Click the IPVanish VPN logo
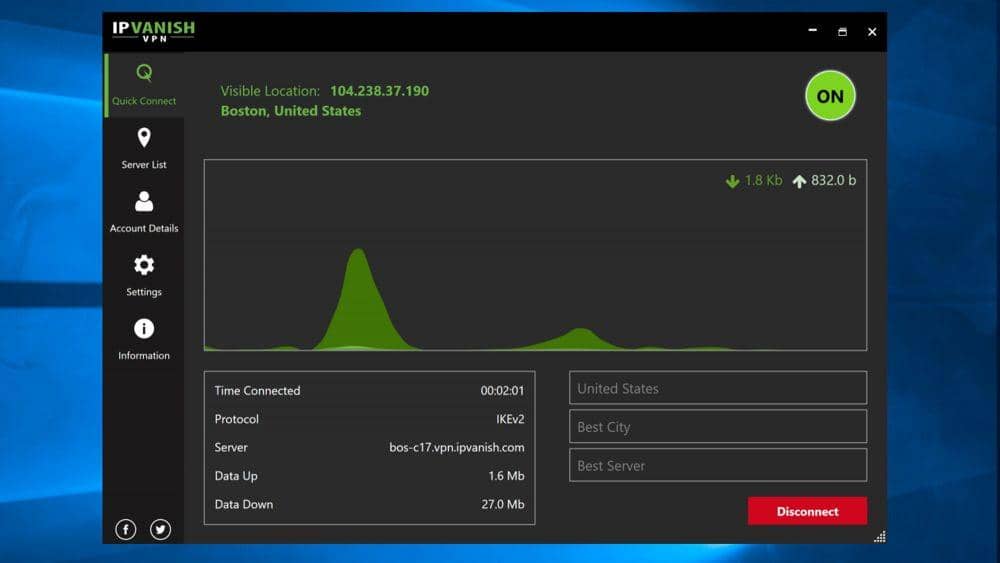 pyautogui.click(x=153, y=31)
